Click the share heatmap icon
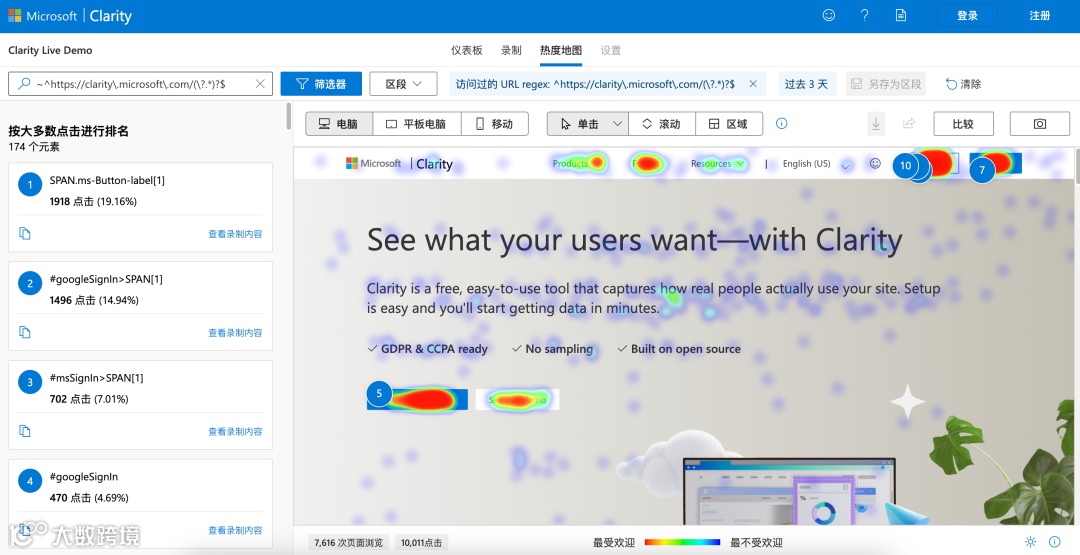 point(908,124)
